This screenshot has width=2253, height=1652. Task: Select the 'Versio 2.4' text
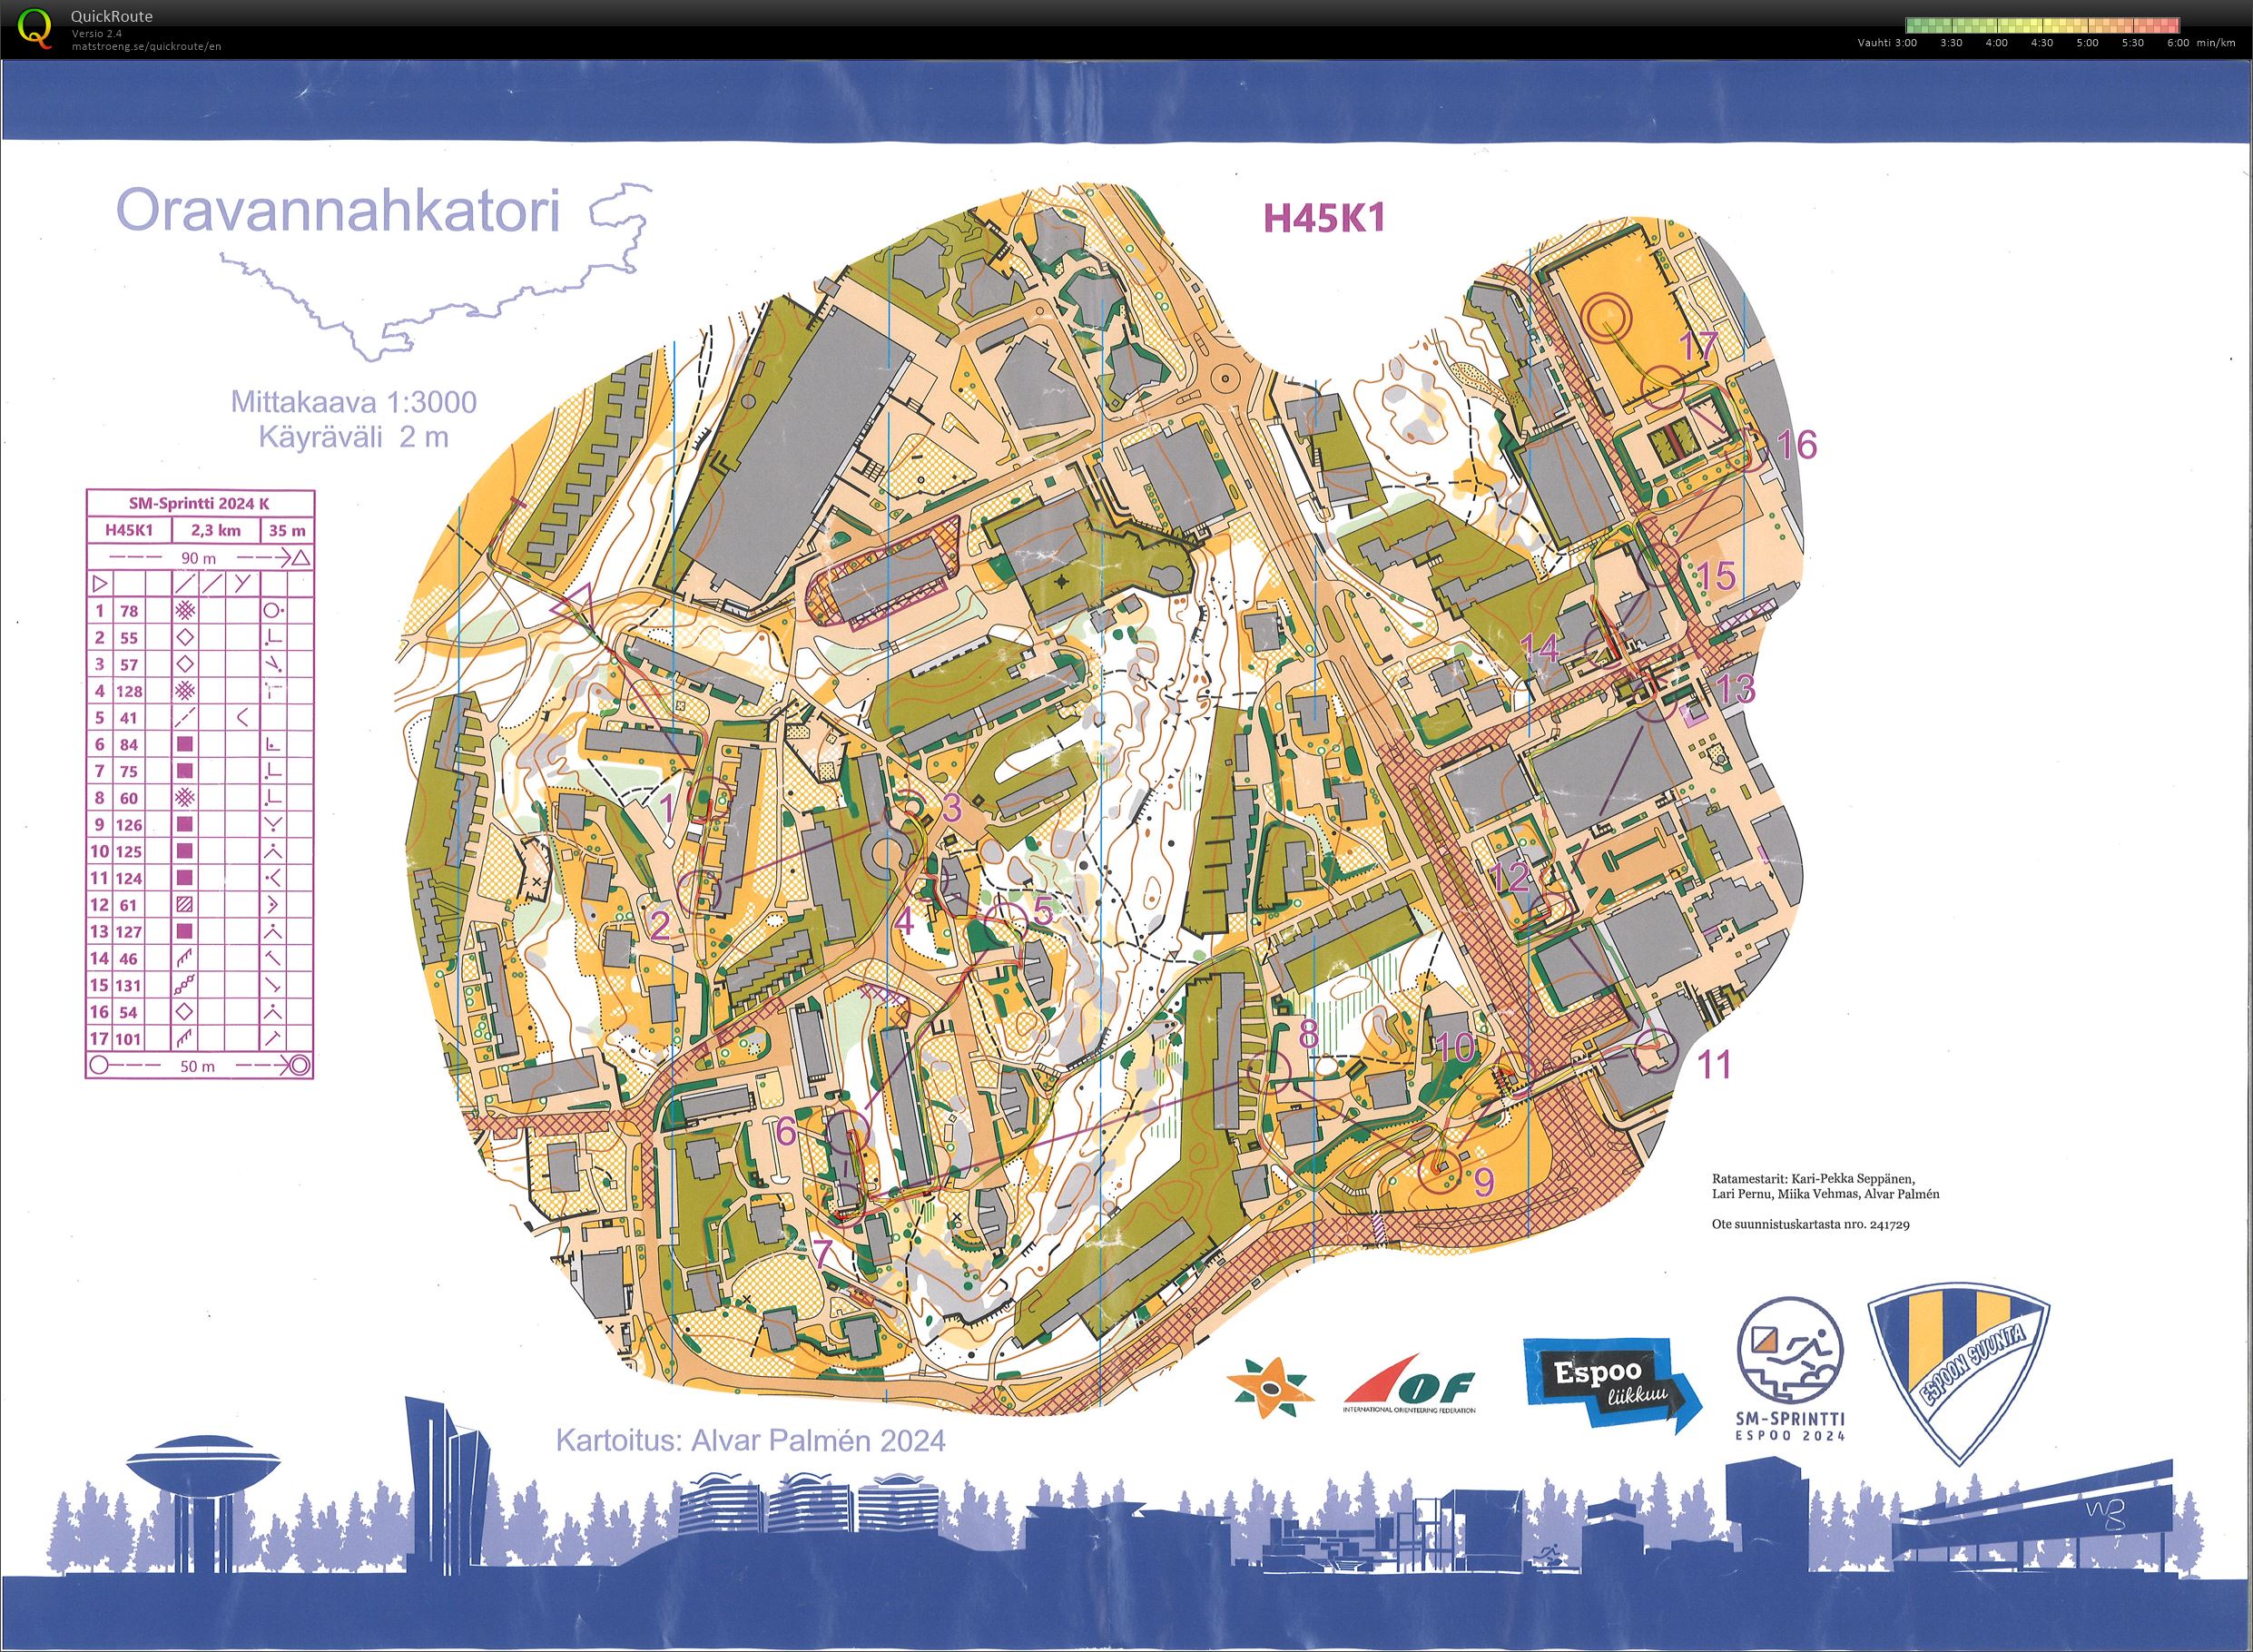click(97, 33)
